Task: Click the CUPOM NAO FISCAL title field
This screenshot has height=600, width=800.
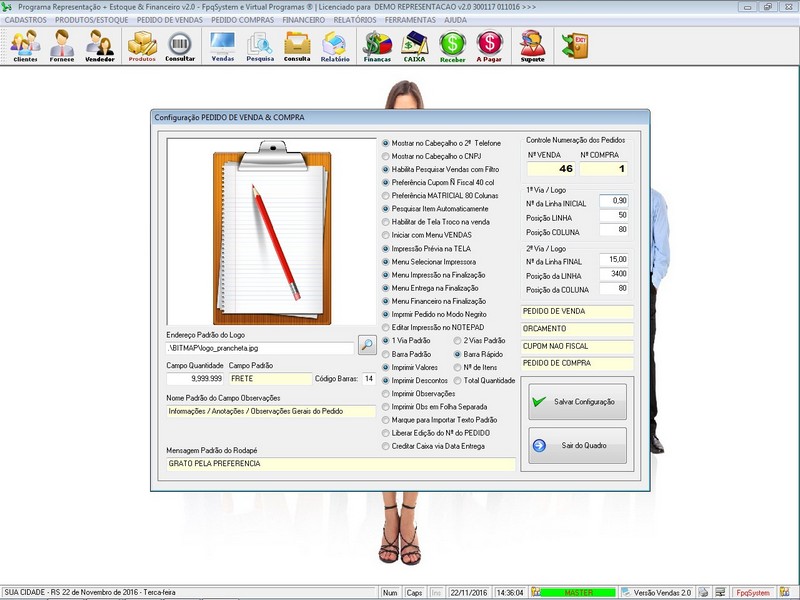Action: (x=577, y=346)
